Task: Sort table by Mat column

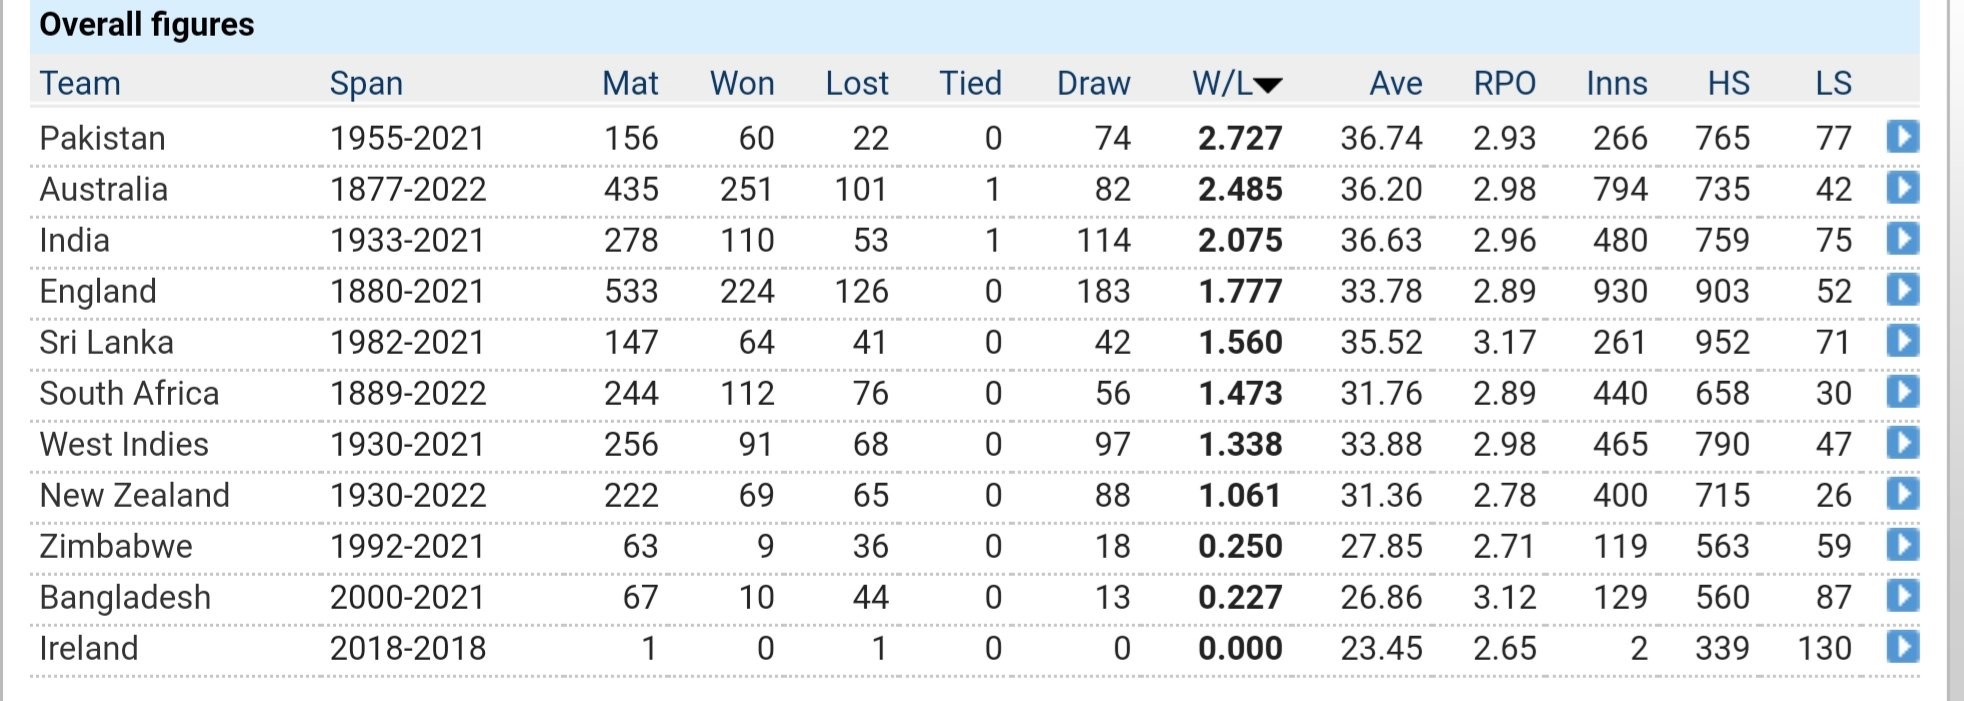Action: tap(630, 83)
